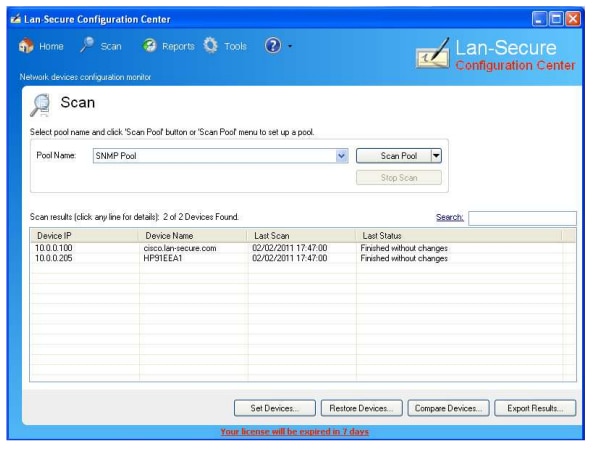Open the Tools menu label
This screenshot has width=594, height=449.
click(x=235, y=46)
